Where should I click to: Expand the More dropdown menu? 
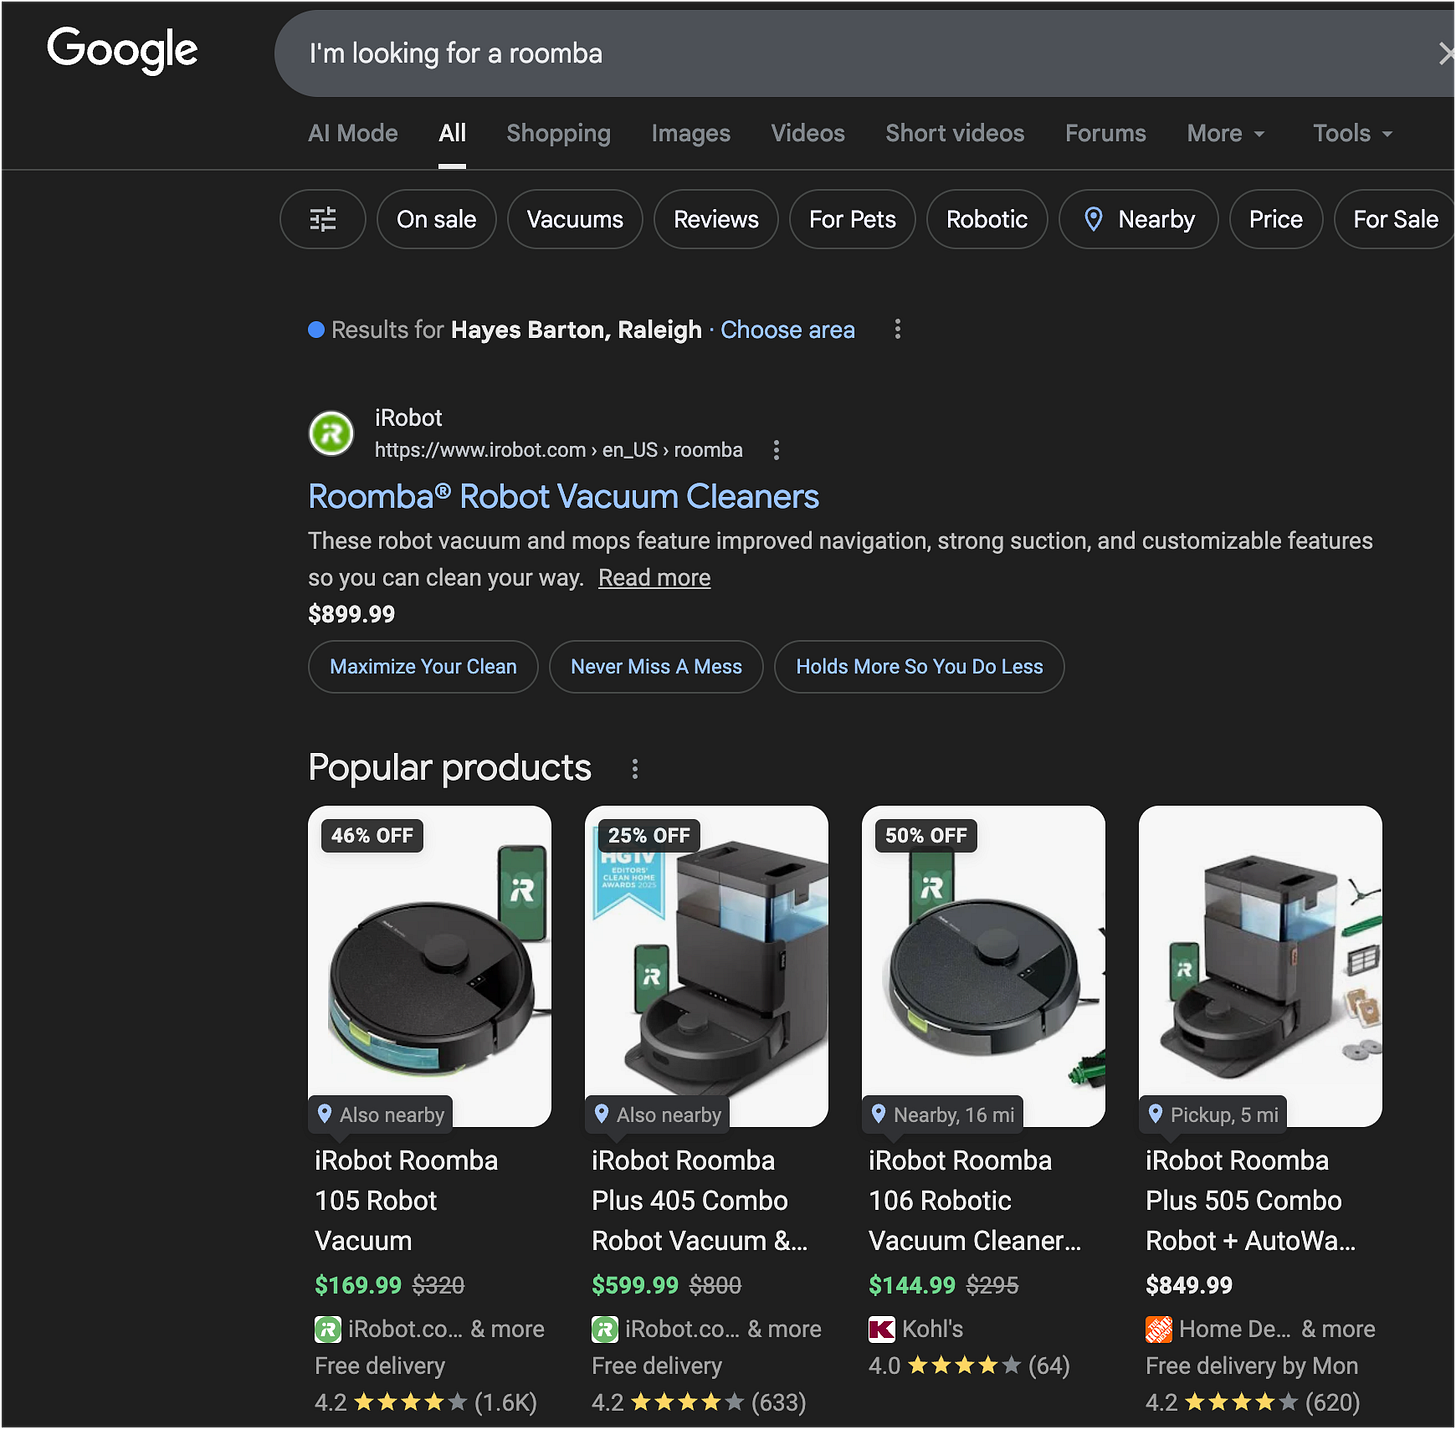click(1226, 133)
